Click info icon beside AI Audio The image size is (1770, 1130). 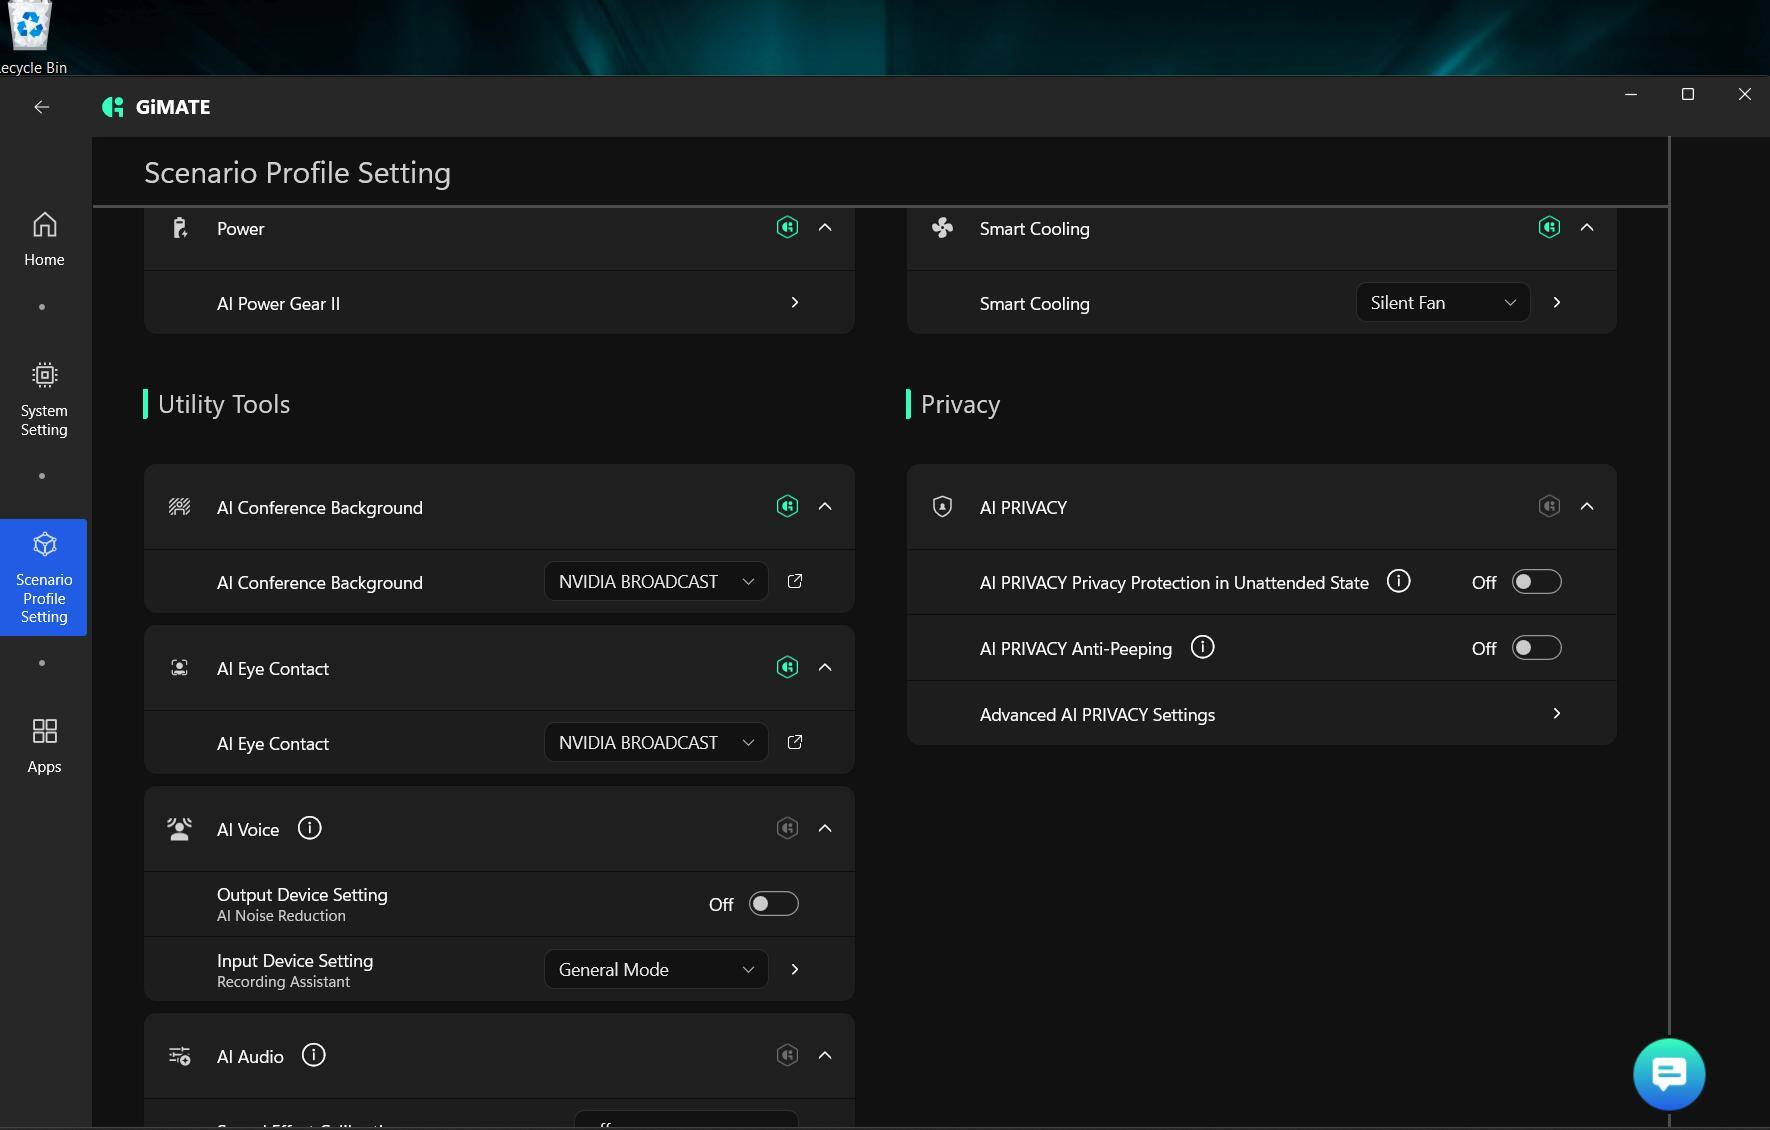pos(313,1055)
